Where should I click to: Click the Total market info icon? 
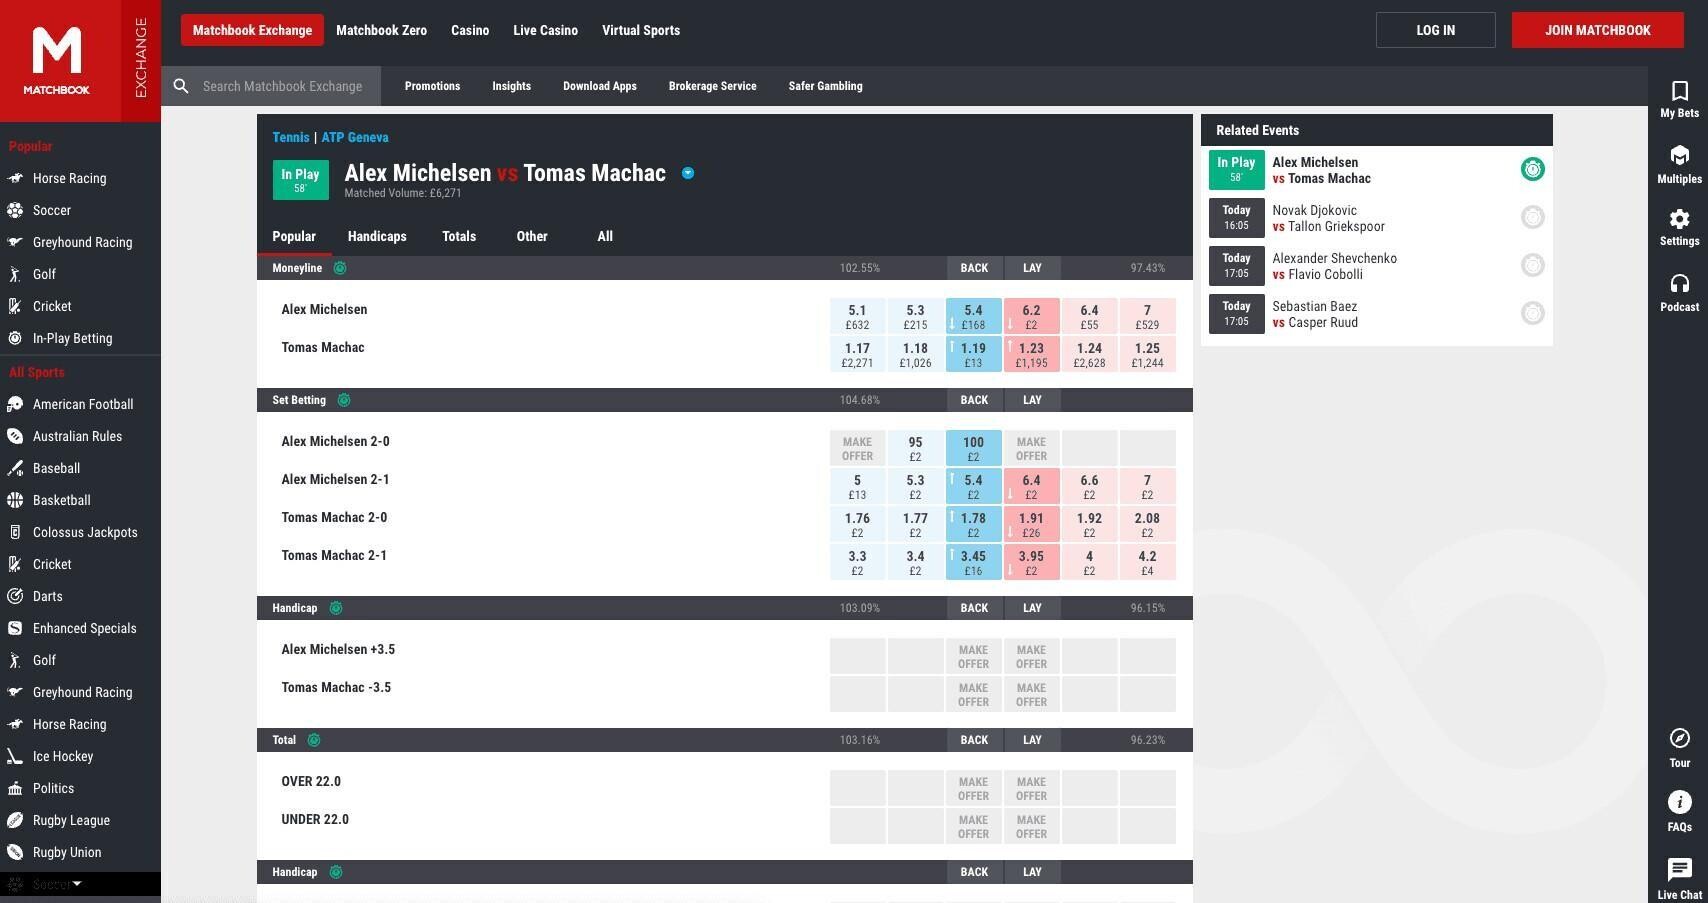314,740
